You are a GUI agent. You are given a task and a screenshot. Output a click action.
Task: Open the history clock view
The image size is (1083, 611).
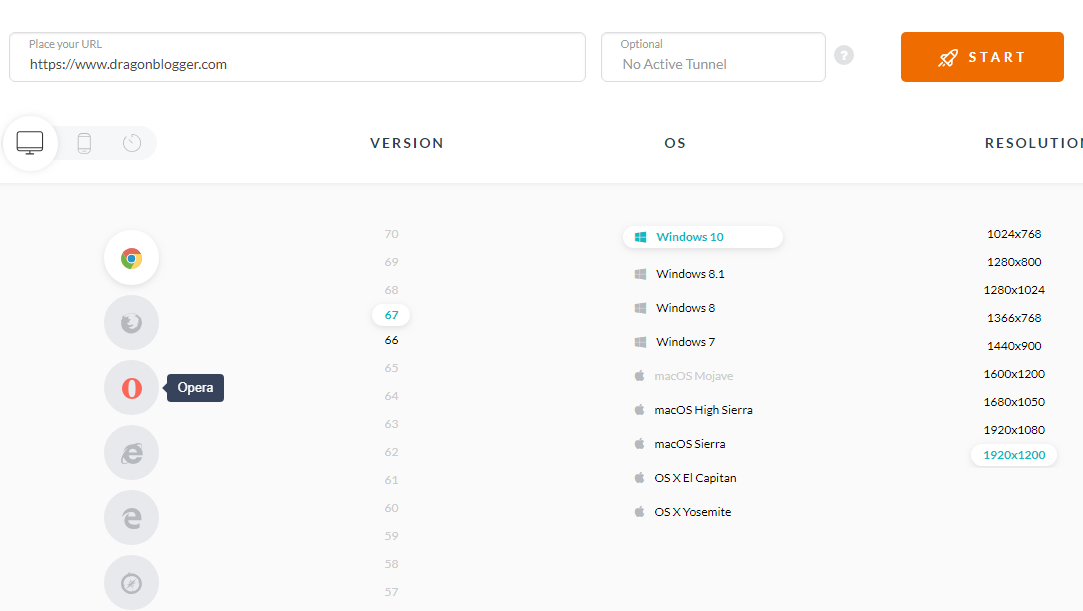[132, 143]
